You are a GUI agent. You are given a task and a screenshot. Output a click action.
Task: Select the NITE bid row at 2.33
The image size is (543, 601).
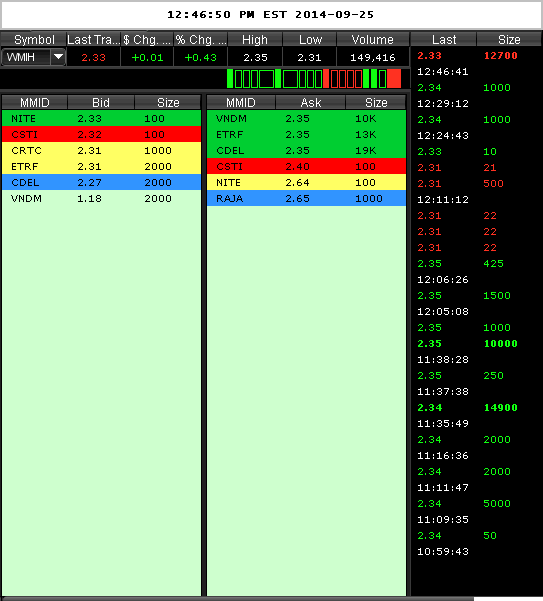pos(102,118)
